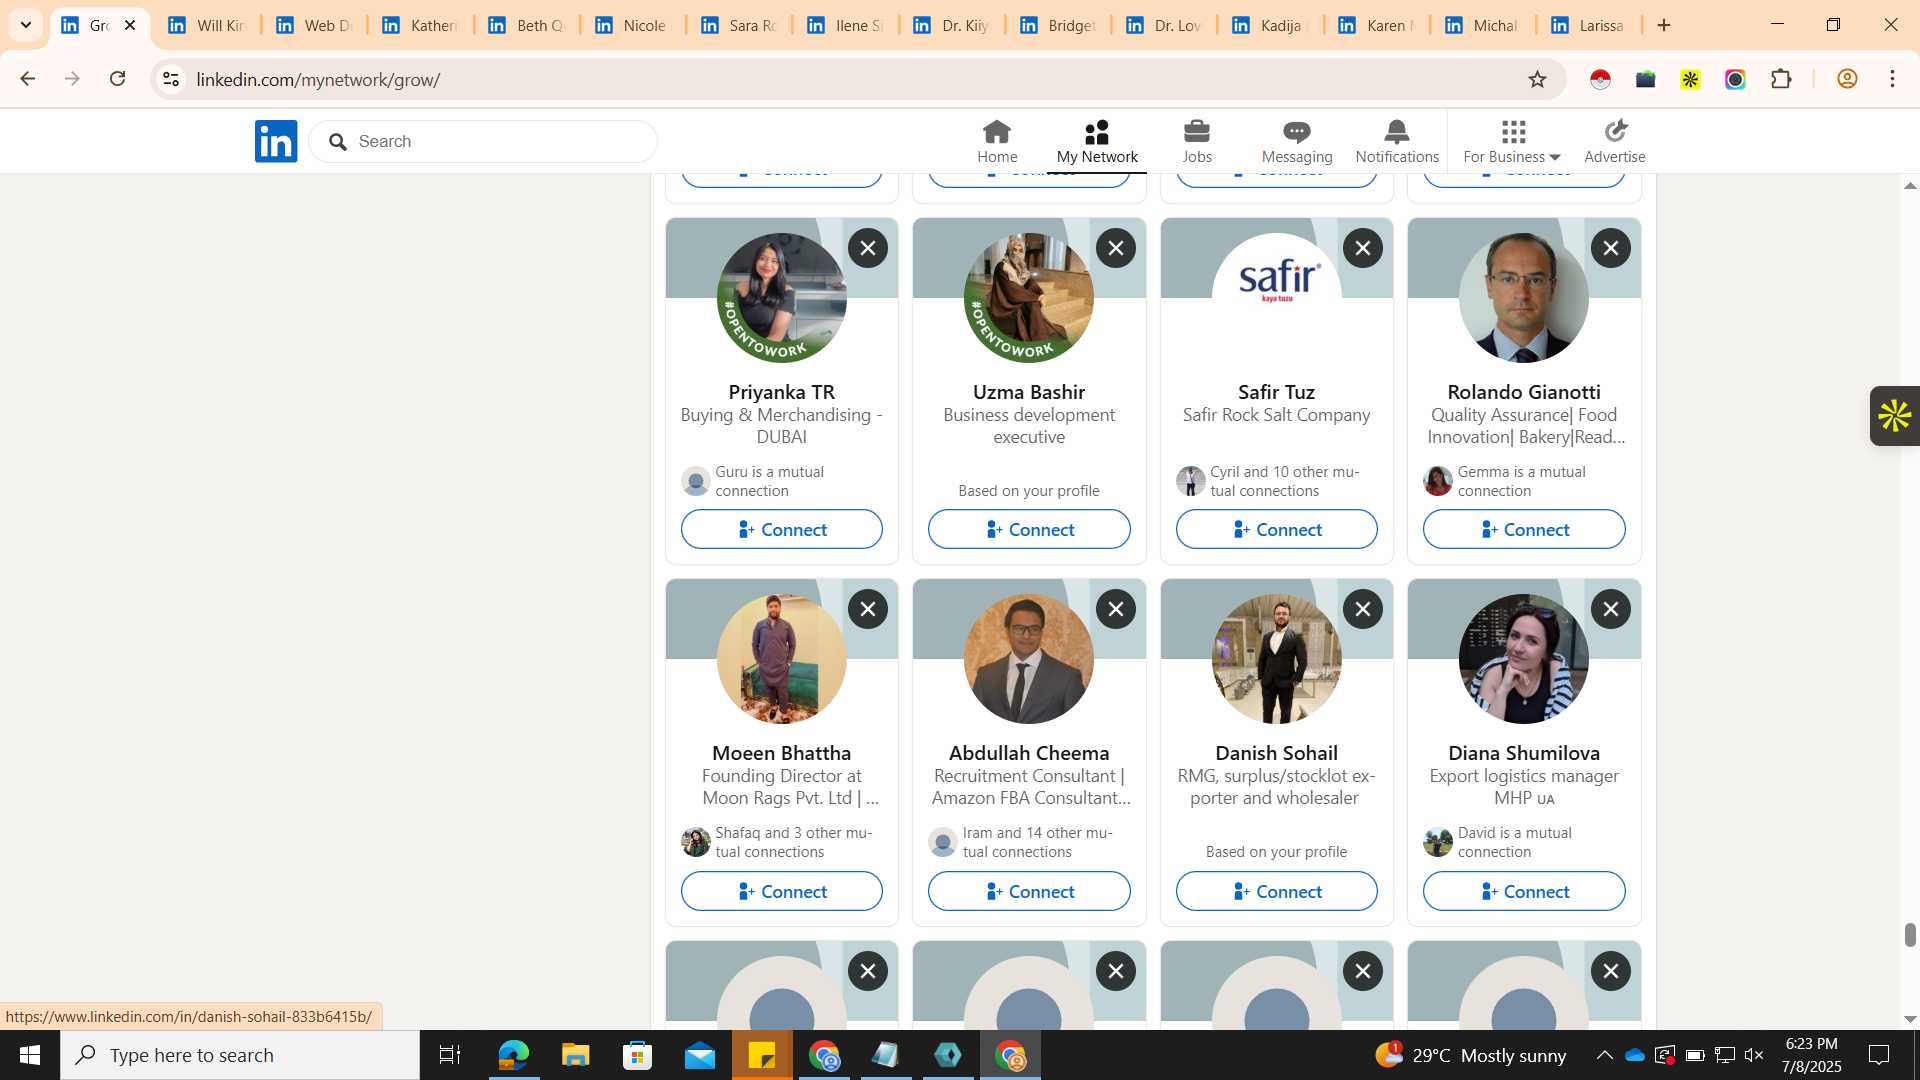Open the Chrome profile avatar
The image size is (1920, 1080).
click(1847, 79)
